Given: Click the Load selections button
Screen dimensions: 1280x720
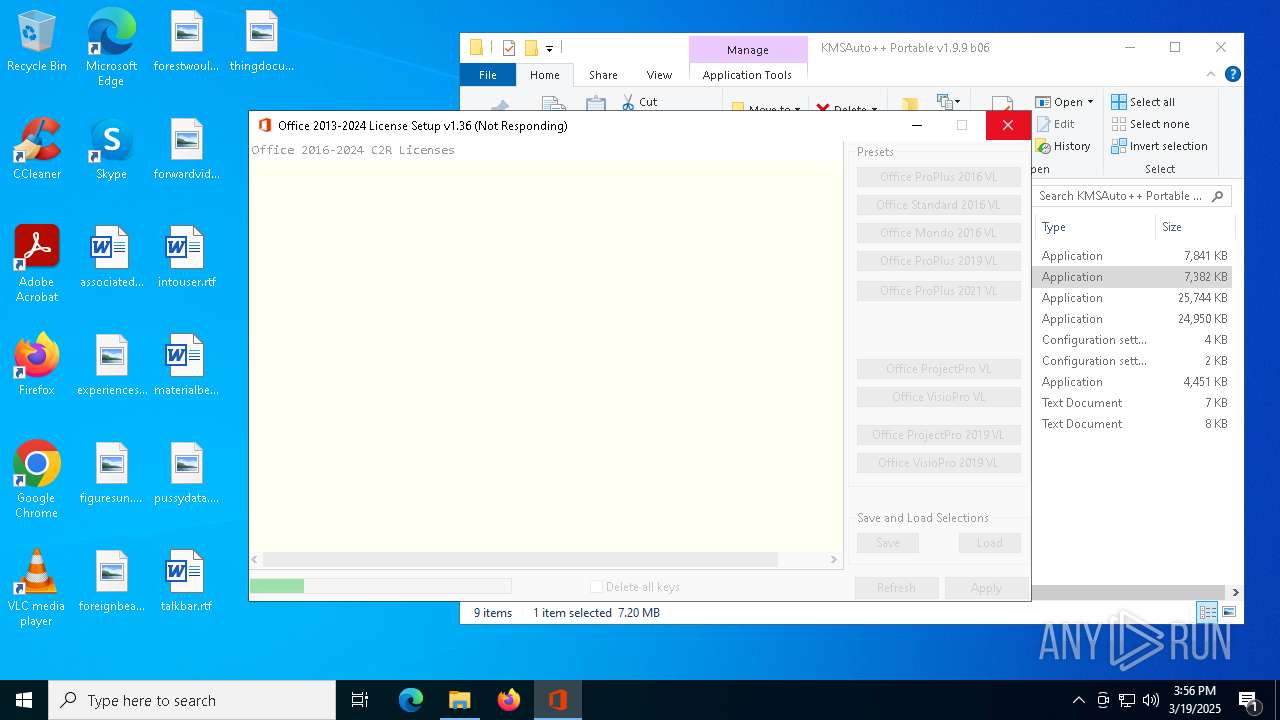Looking at the screenshot, I should coord(989,543).
